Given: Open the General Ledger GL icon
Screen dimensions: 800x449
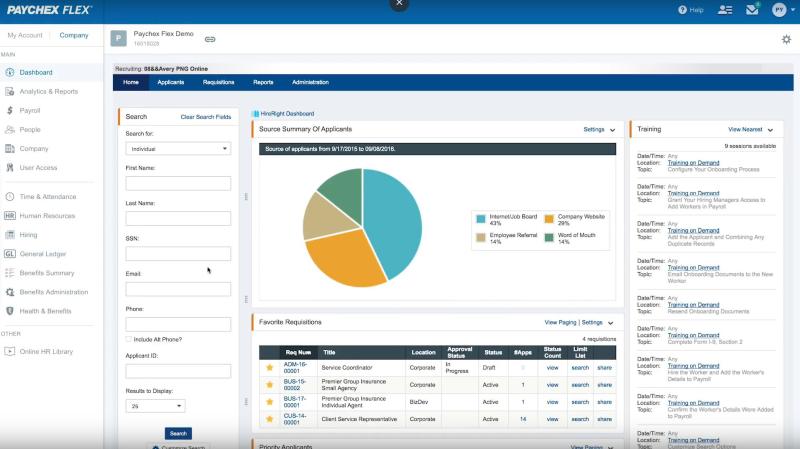Looking at the screenshot, I should (x=10, y=254).
